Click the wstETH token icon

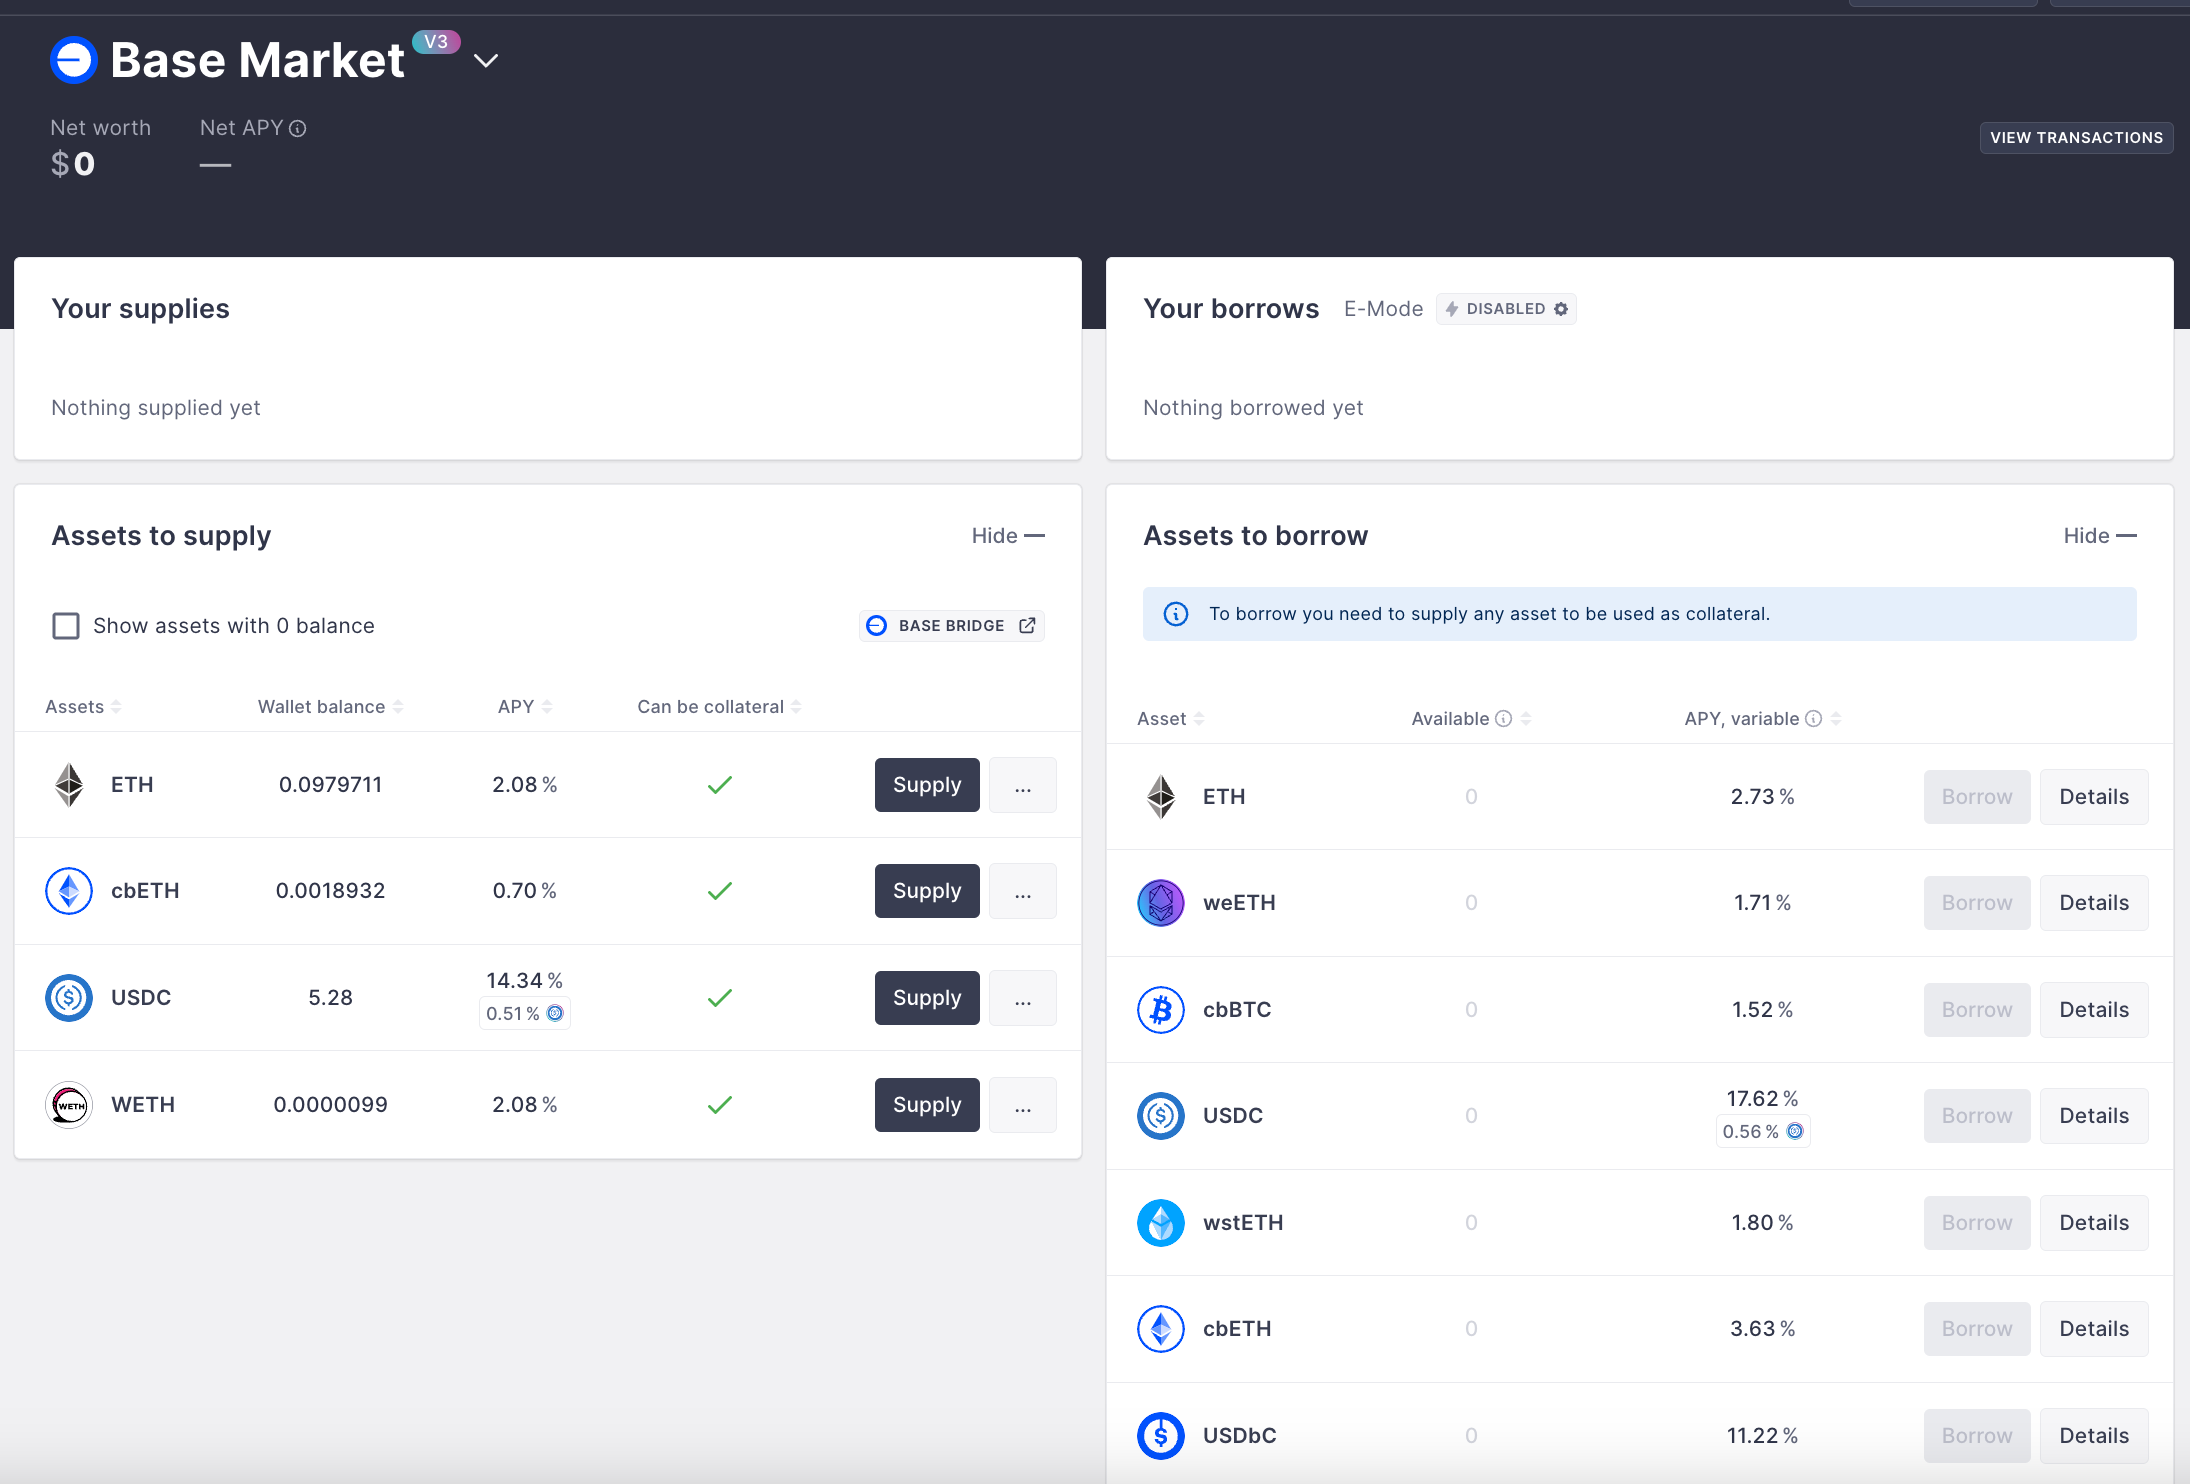point(1161,1223)
